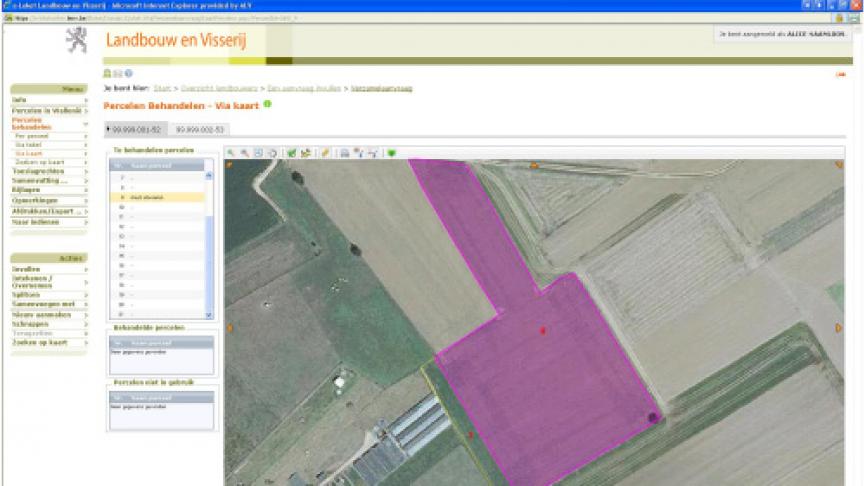Click the green help icon beside page title
864x486 pixels.
coord(268,104)
